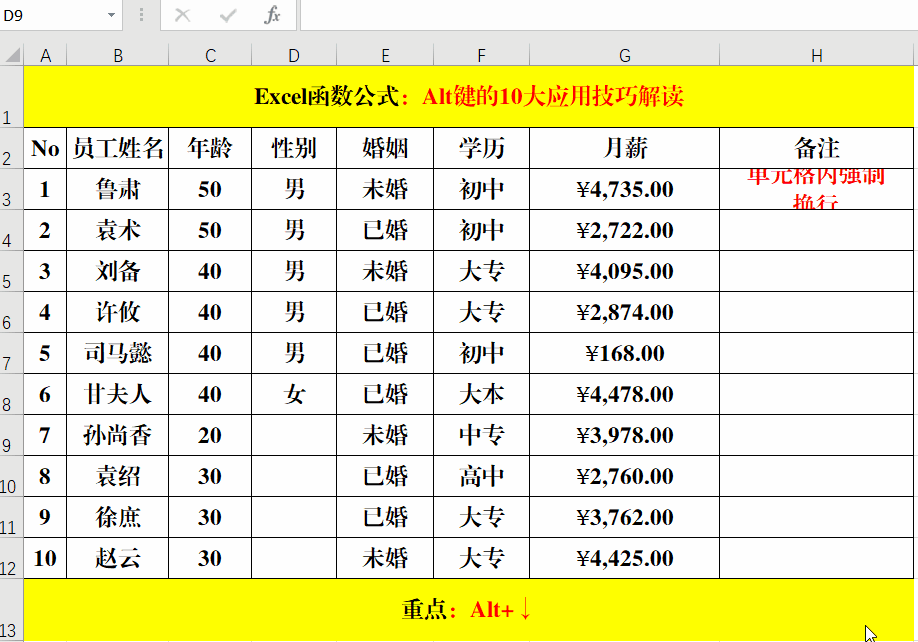Select column G header
The width and height of the screenshot is (918, 642).
625,56
